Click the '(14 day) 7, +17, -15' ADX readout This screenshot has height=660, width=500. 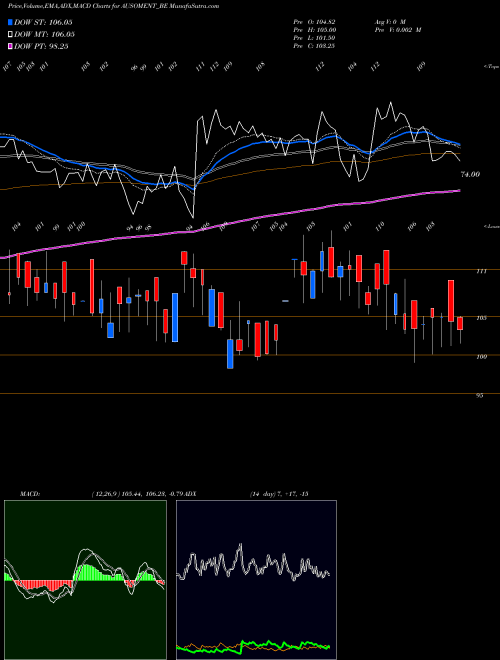point(279,494)
